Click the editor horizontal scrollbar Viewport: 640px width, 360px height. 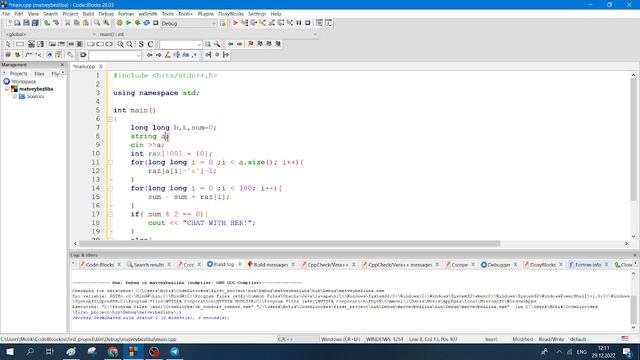290,244
